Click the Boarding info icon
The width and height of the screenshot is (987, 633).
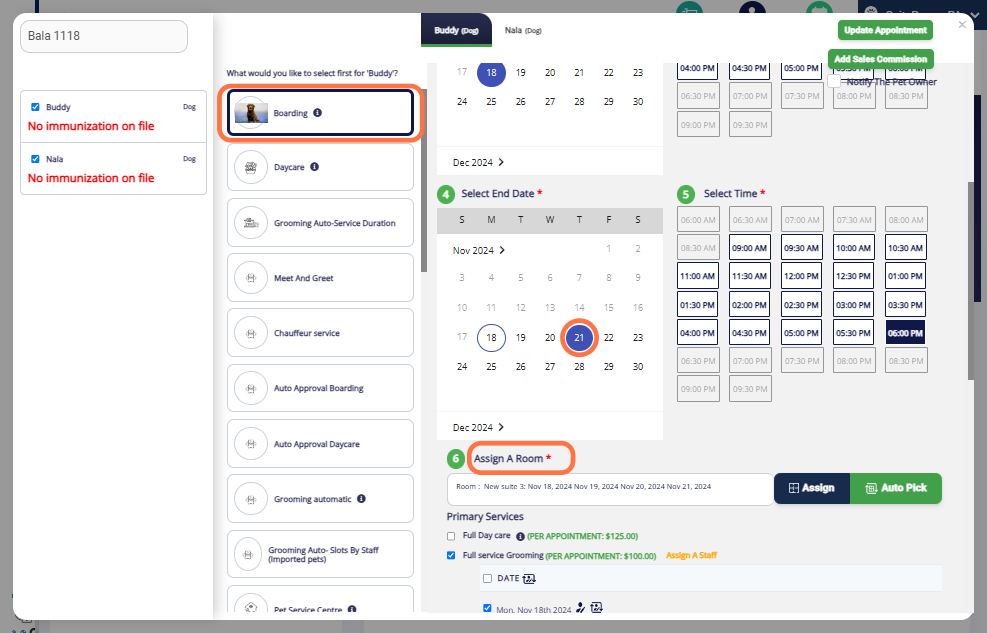click(x=317, y=113)
